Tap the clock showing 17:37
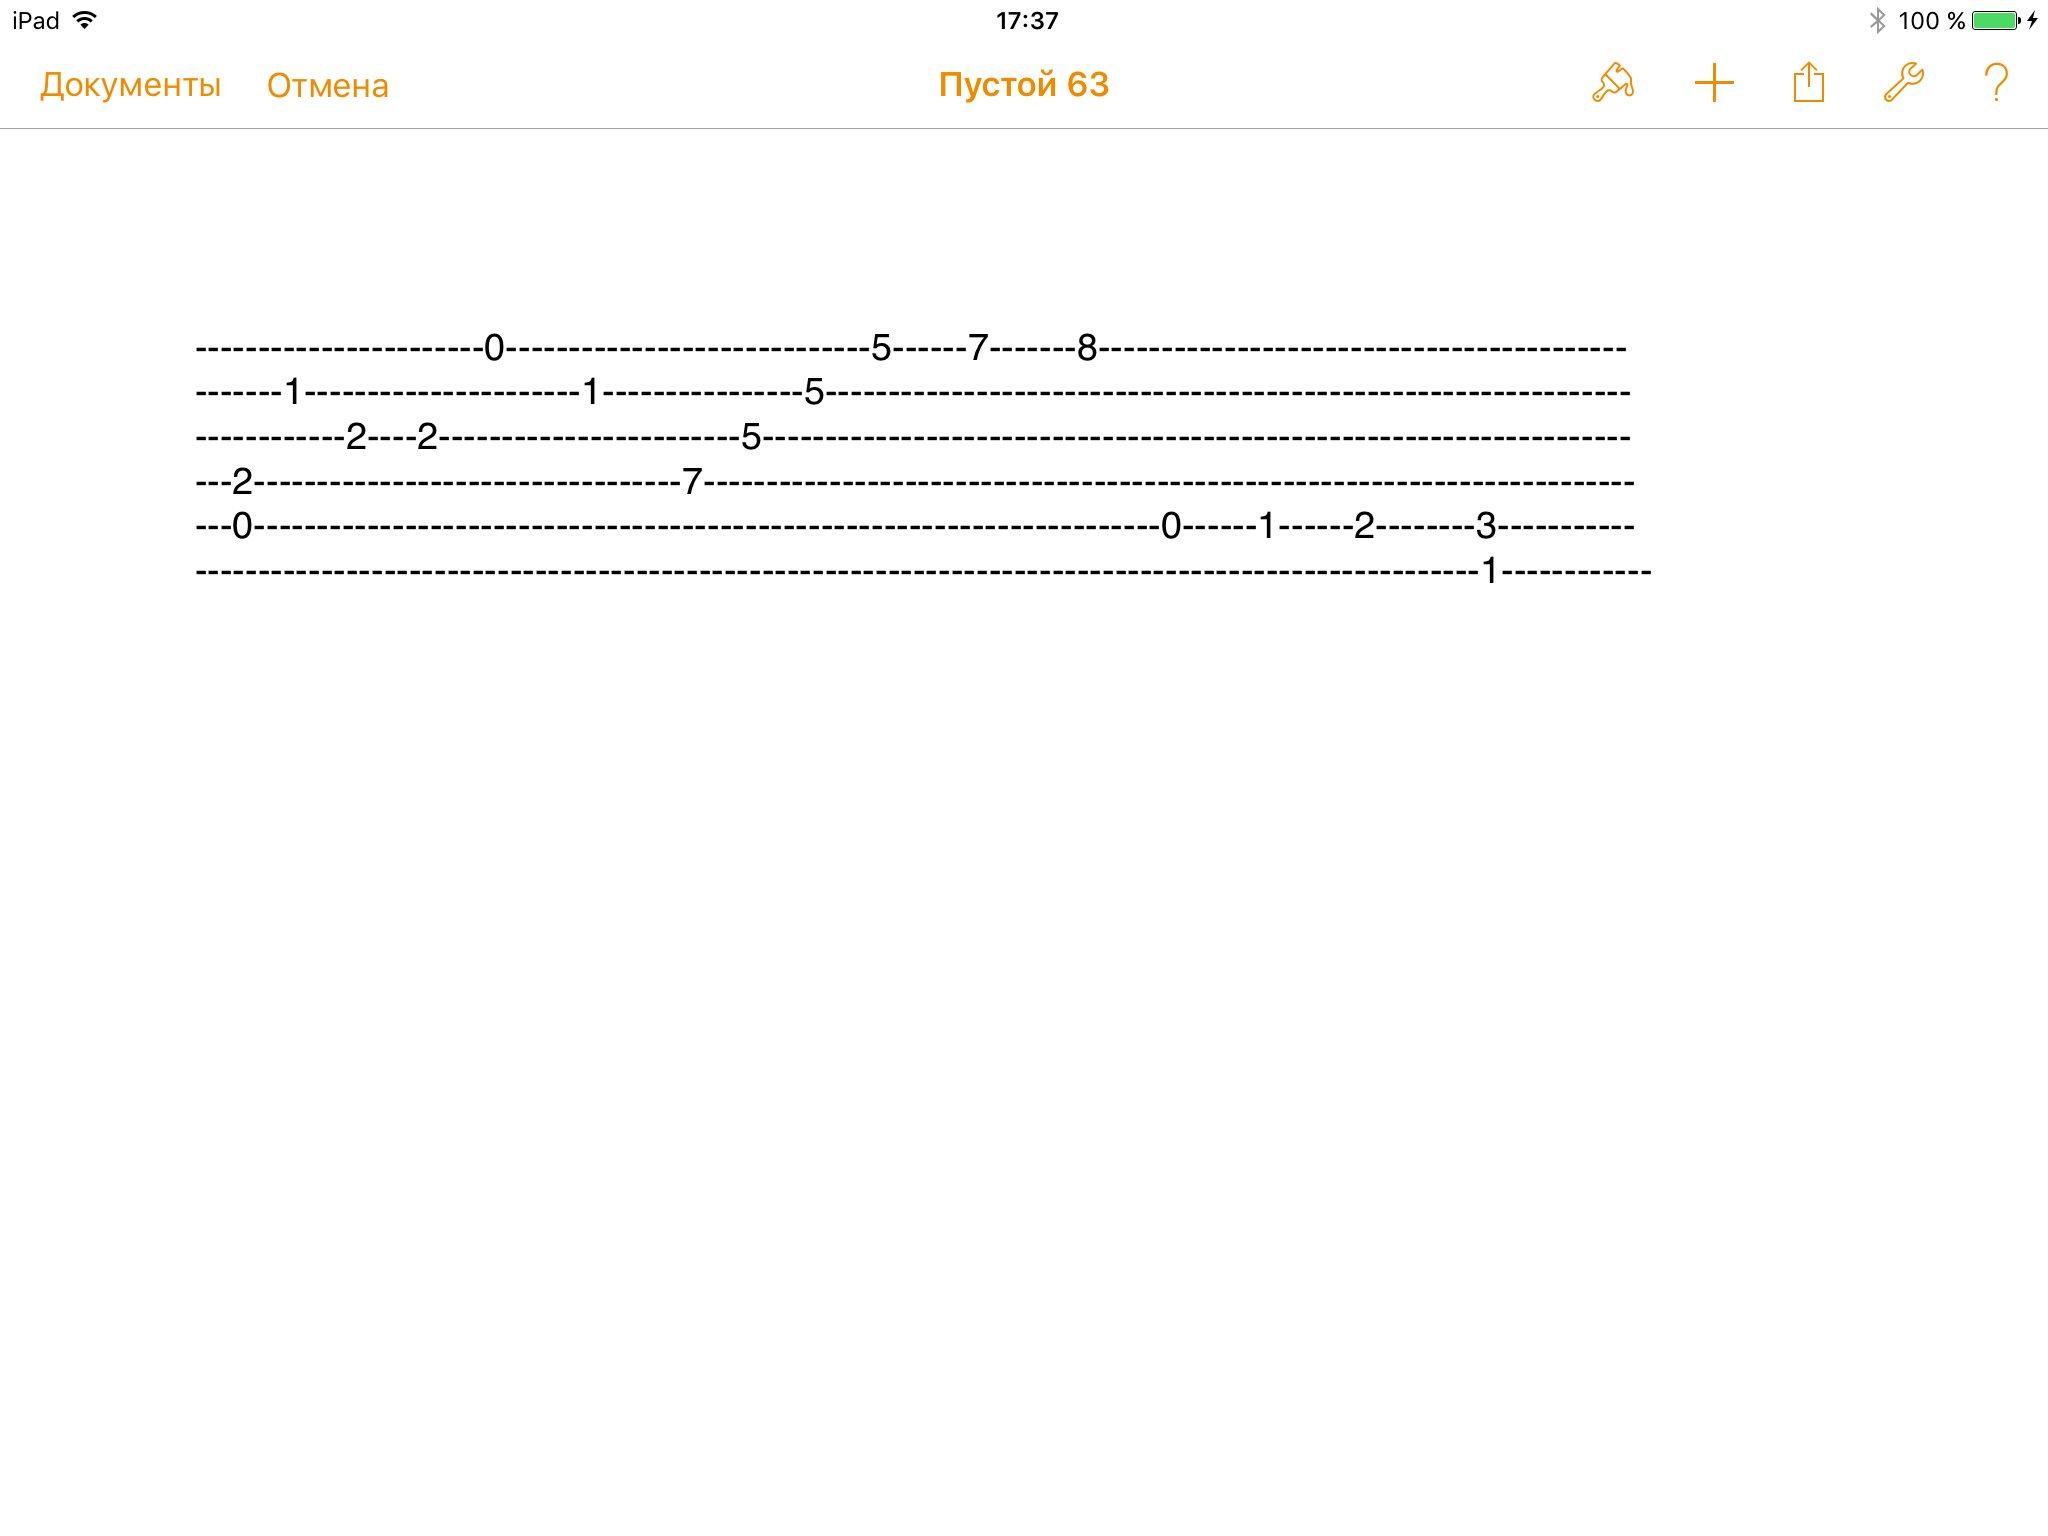Viewport: 2048px width, 1536px height. point(1027,21)
